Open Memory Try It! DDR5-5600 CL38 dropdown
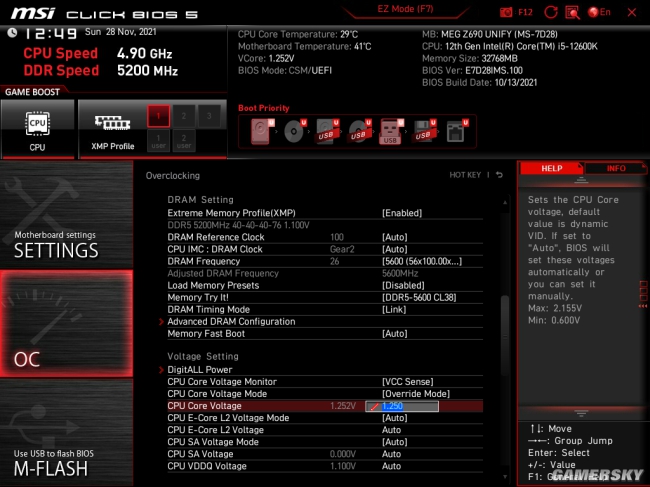Image resolution: width=650 pixels, height=487 pixels. (419, 297)
